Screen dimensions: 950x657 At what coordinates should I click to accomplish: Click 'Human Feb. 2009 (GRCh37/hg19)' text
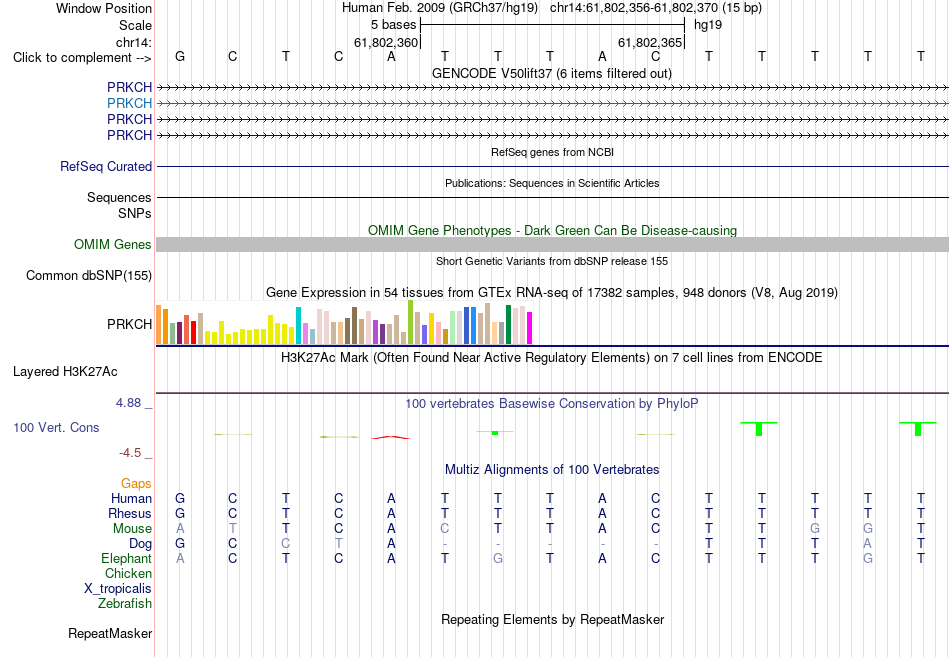tap(440, 8)
